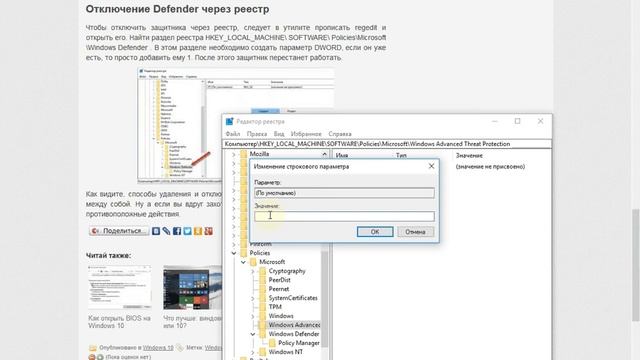Click the Имя column header
Viewport: 640px width, 360px height.
click(342, 156)
